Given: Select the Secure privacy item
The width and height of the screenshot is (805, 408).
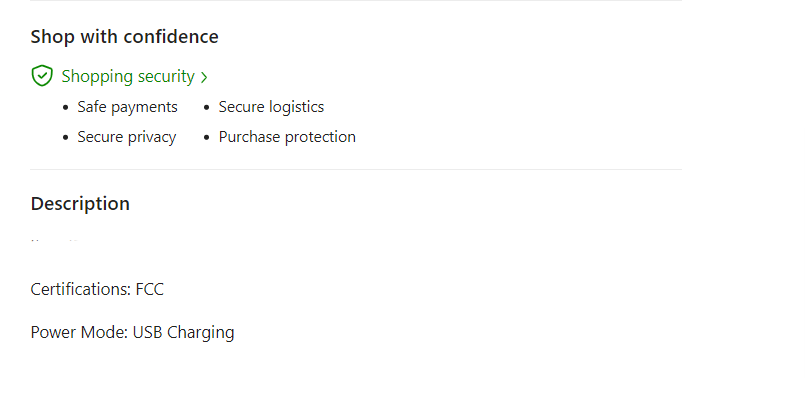Looking at the screenshot, I should [x=126, y=137].
